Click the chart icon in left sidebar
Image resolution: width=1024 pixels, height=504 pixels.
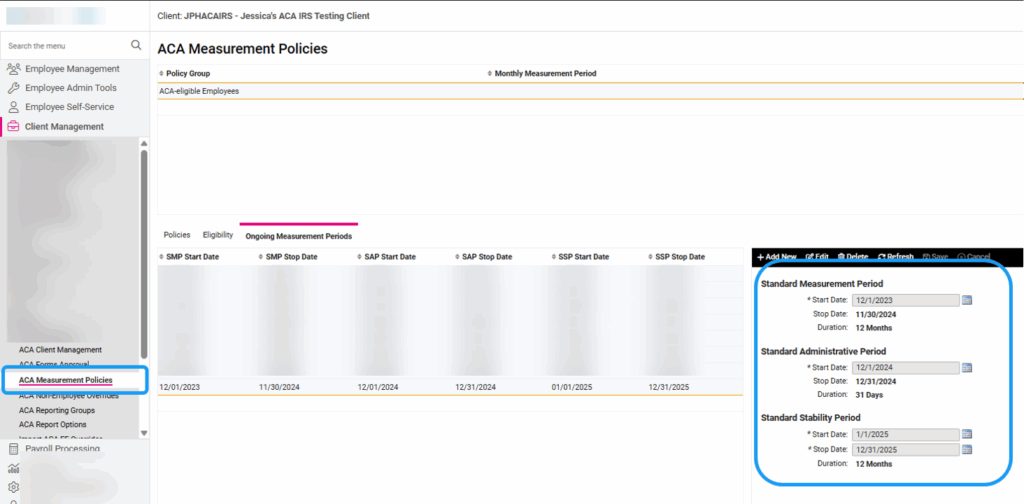coord(13,468)
